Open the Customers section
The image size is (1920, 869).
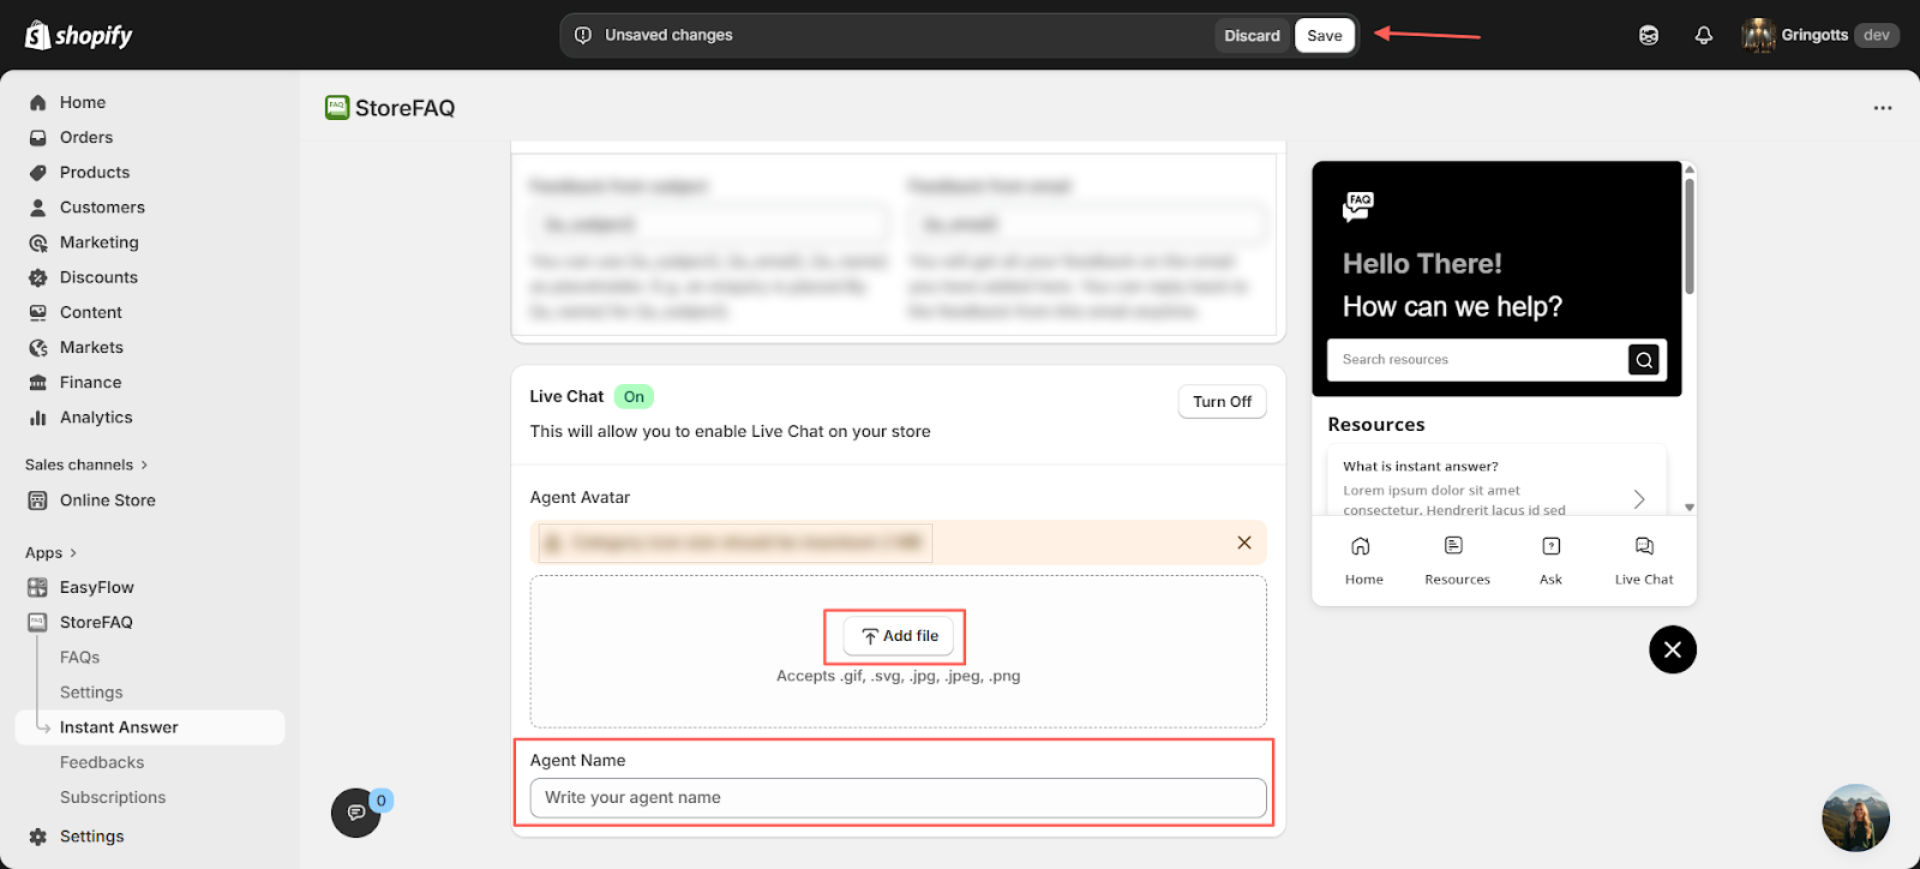tap(102, 207)
